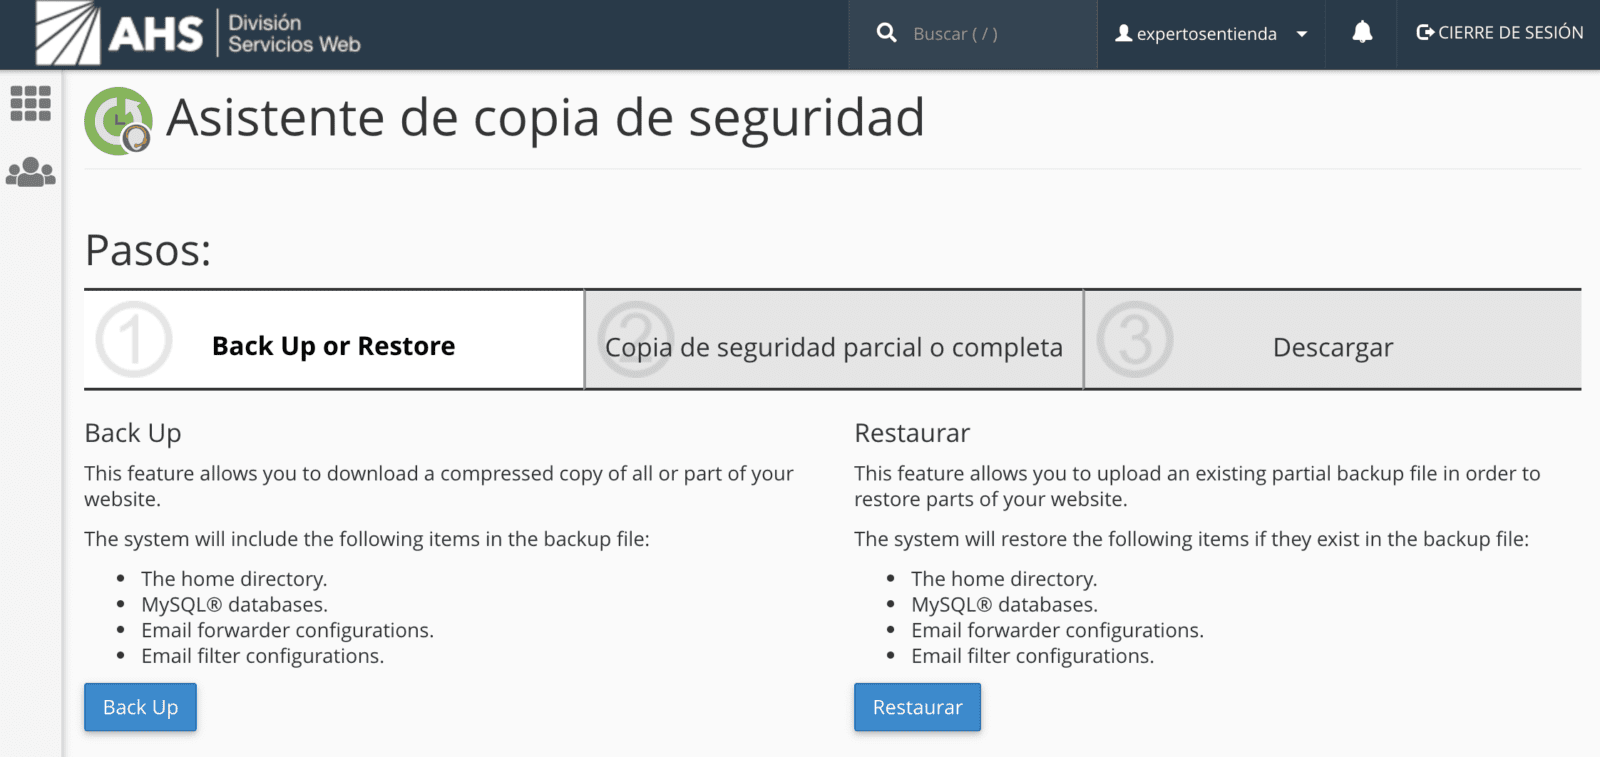Image resolution: width=1600 pixels, height=757 pixels.
Task: Click the logout arrow icon
Action: pyautogui.click(x=1425, y=33)
